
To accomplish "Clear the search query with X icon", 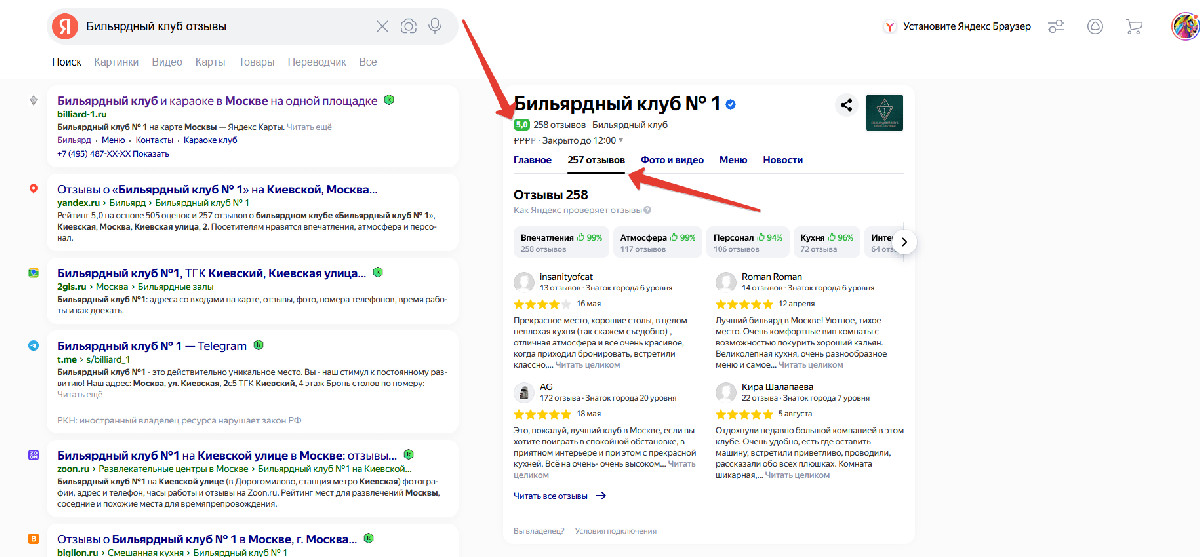I will [382, 26].
